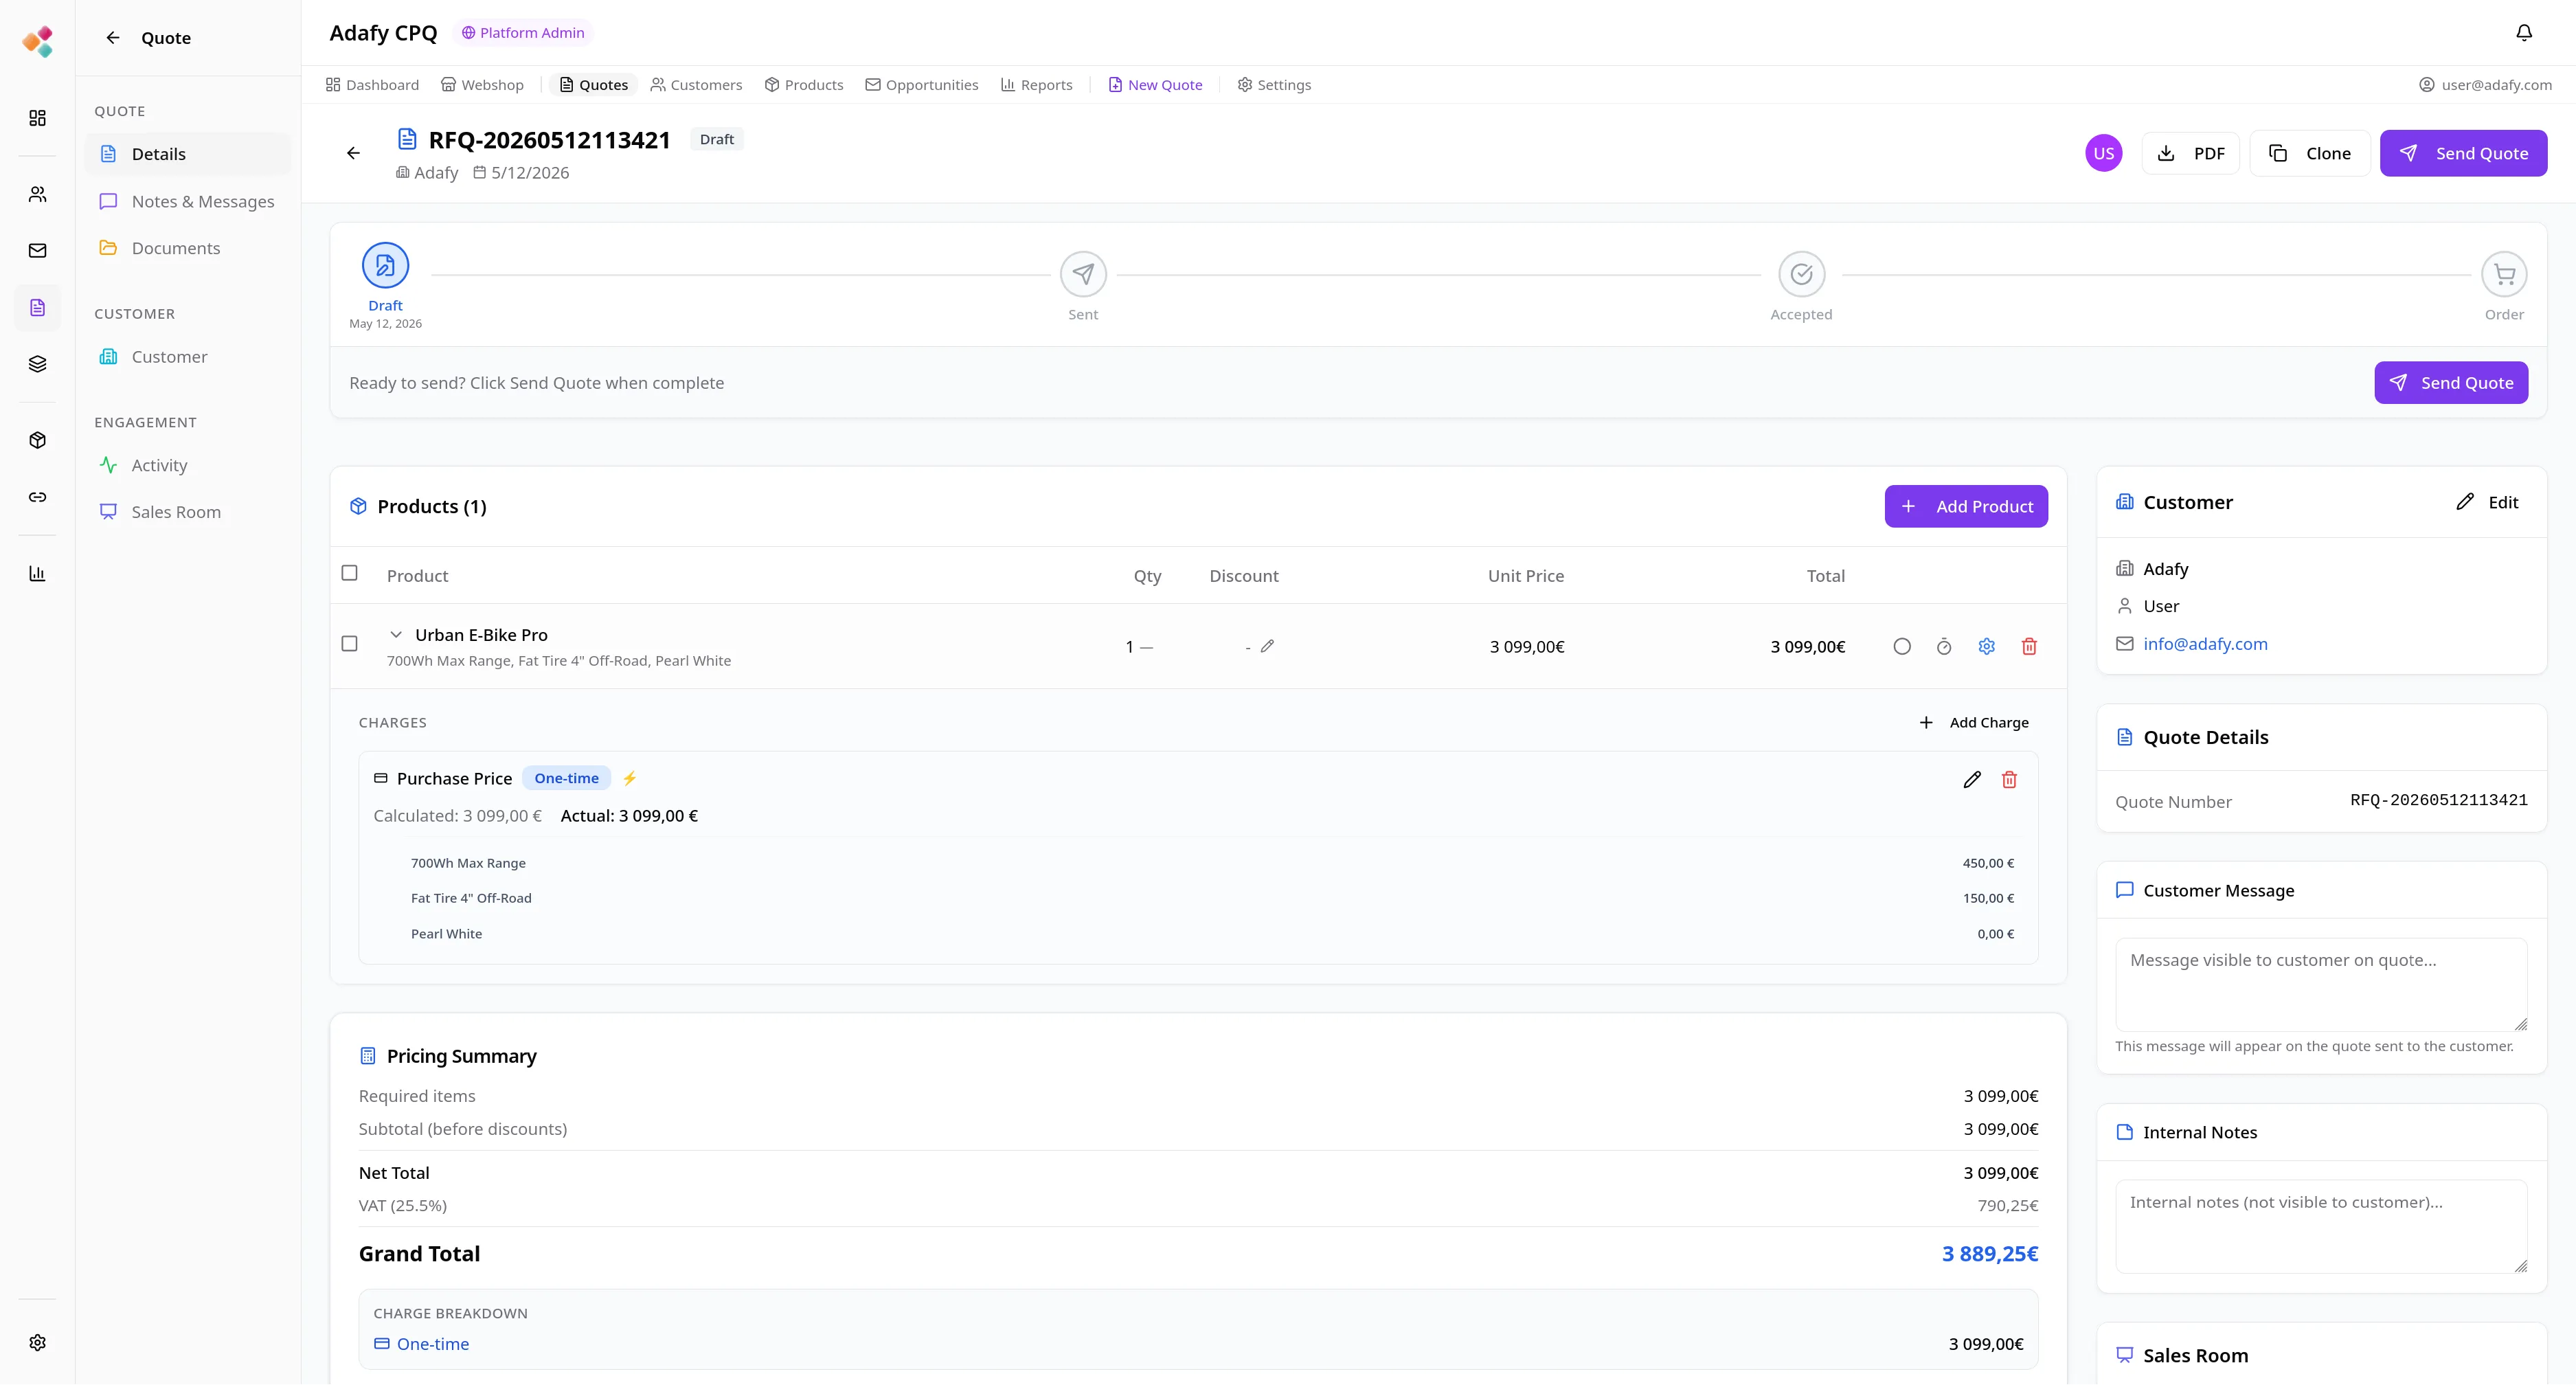
Task: Click Add Charge button
Action: coord(1974,723)
